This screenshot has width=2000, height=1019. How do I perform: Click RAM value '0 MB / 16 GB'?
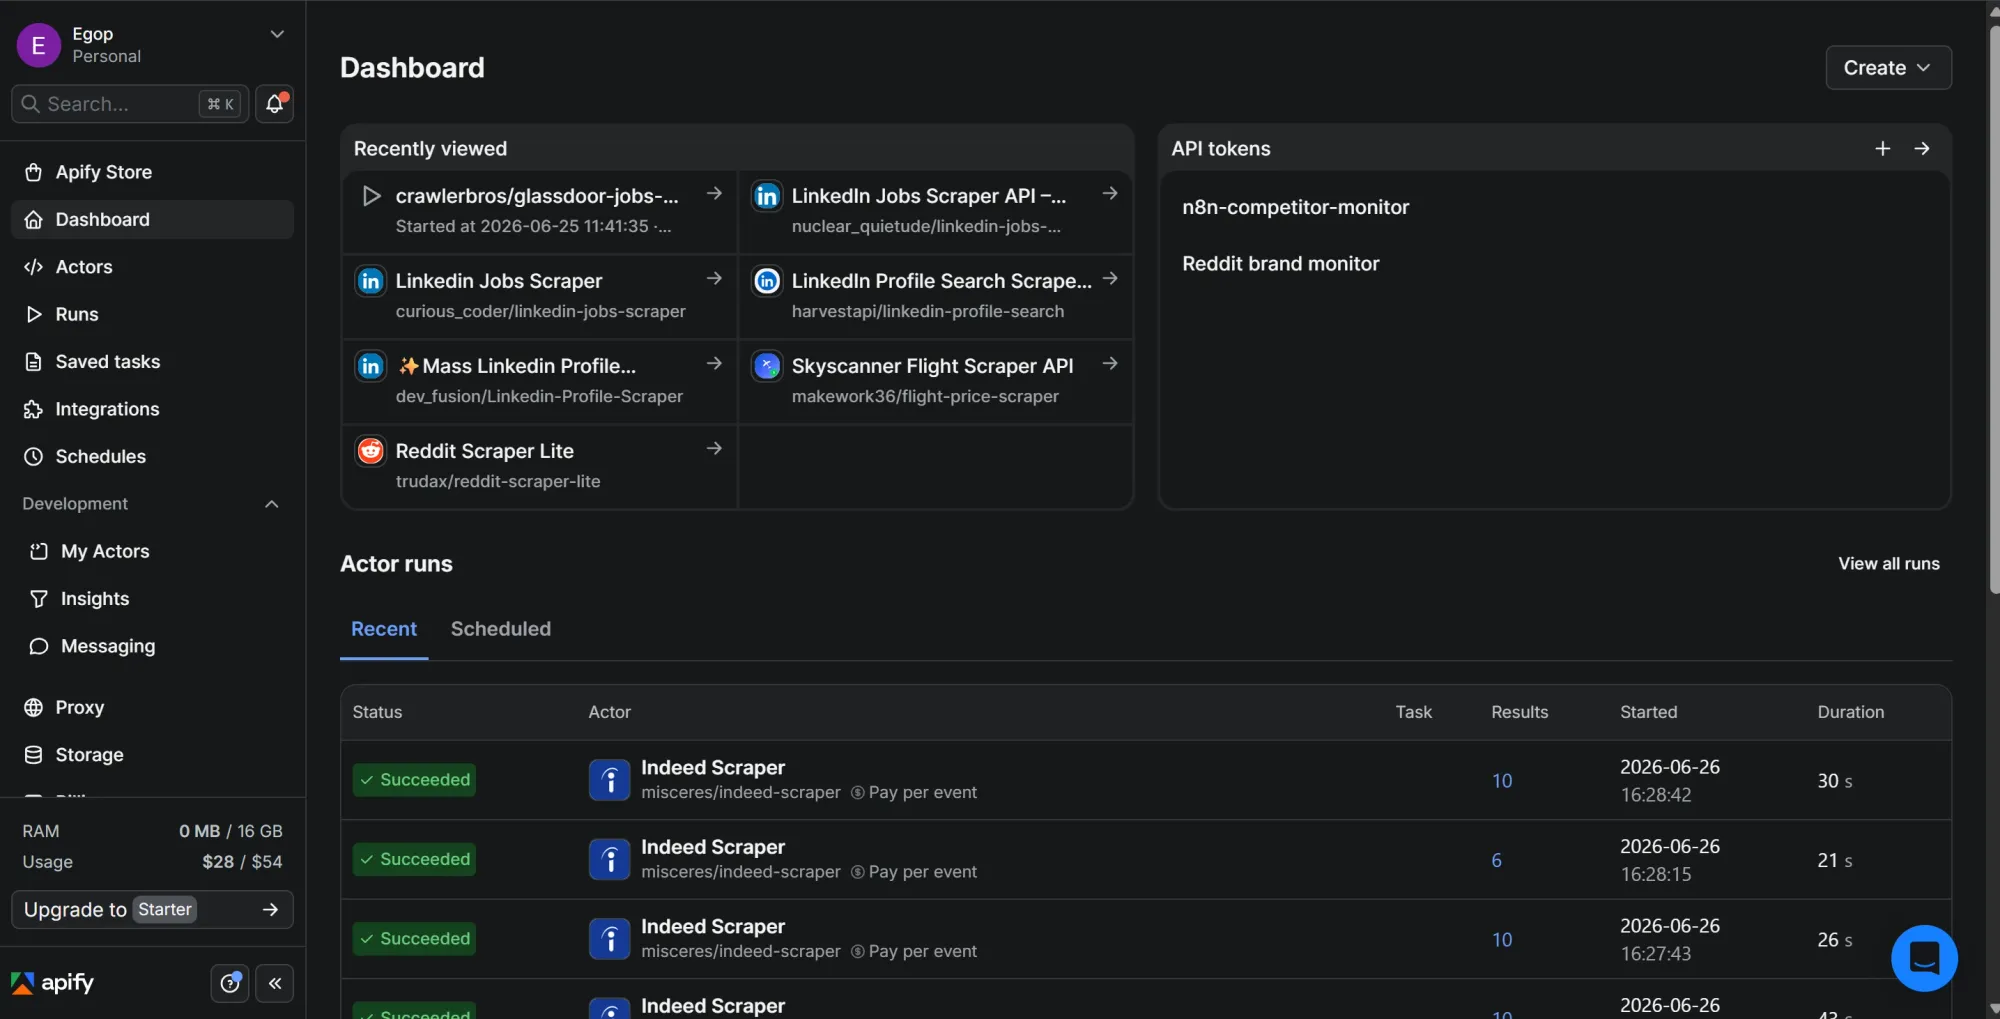tap(230, 831)
